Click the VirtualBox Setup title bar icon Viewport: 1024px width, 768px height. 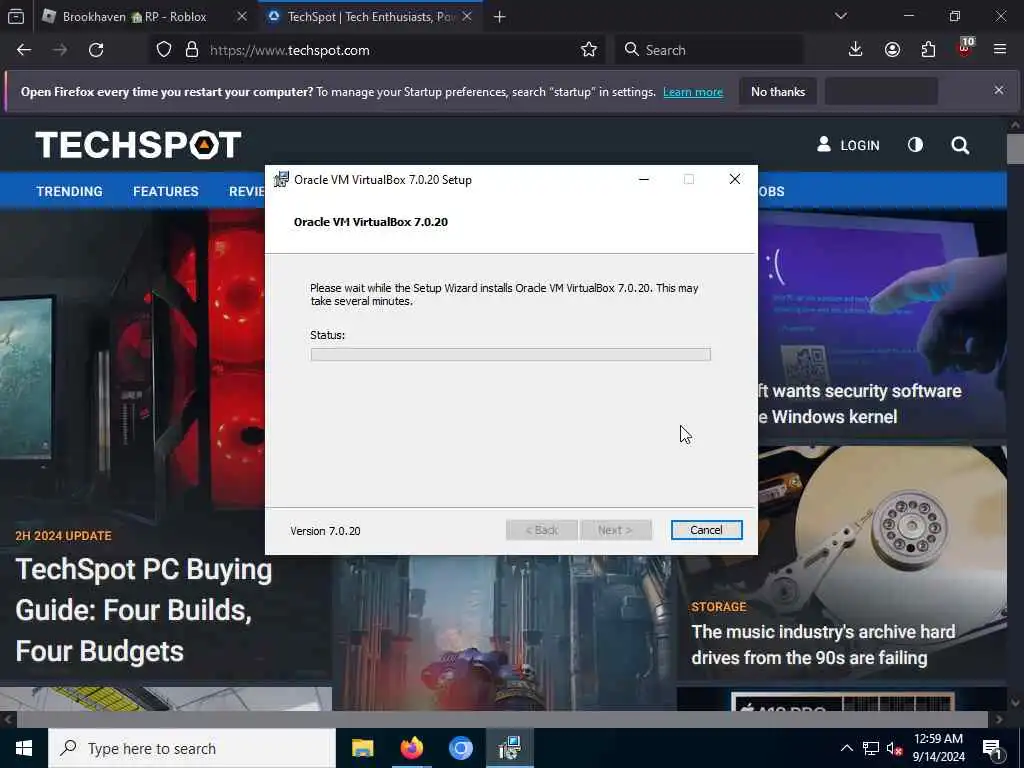(x=281, y=179)
